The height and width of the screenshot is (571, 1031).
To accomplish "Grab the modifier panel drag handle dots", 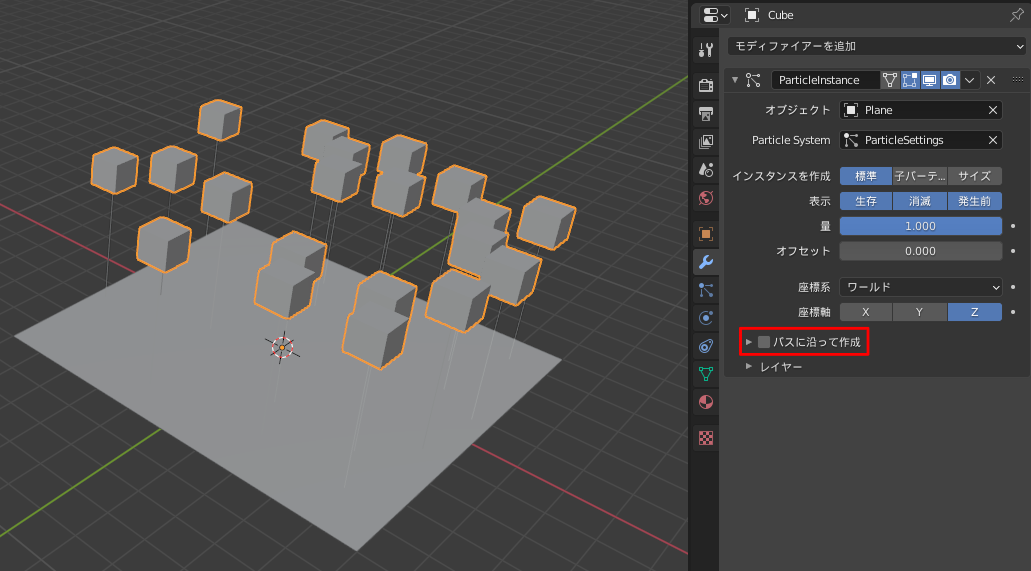I will pos(1018,80).
